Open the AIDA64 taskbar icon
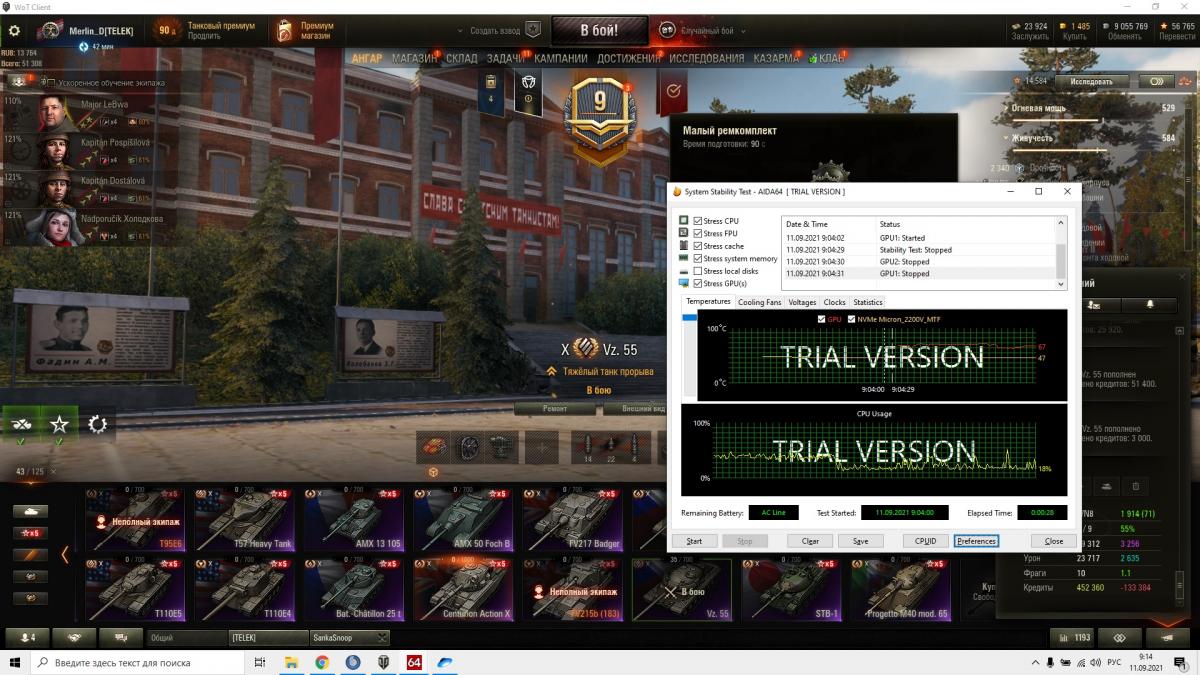1200x675 pixels. [413, 662]
